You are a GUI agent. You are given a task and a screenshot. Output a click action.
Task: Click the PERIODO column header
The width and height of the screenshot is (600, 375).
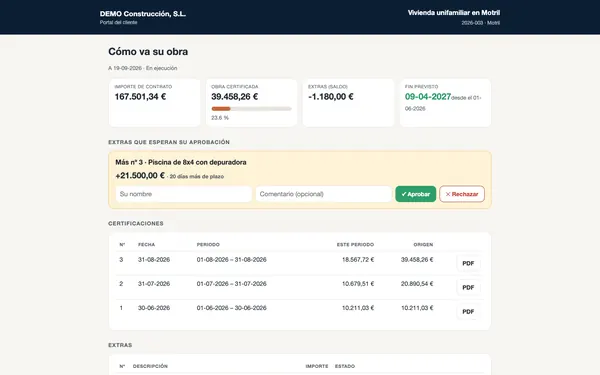pyautogui.click(x=208, y=245)
